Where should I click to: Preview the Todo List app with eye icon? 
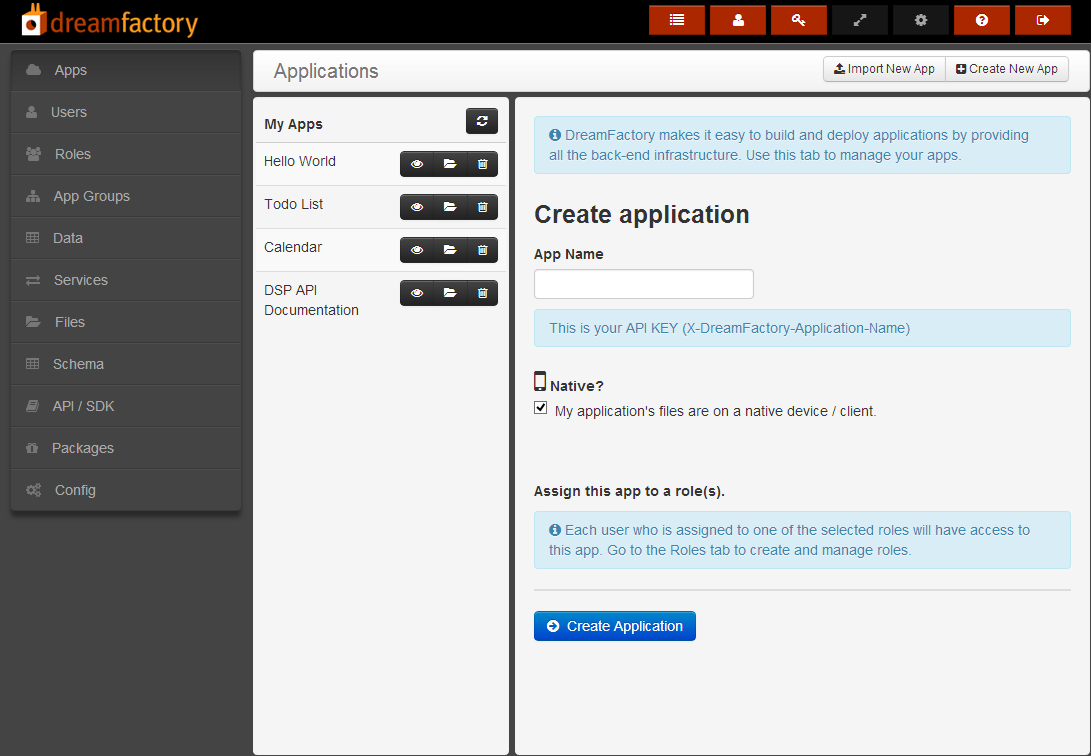tap(417, 207)
